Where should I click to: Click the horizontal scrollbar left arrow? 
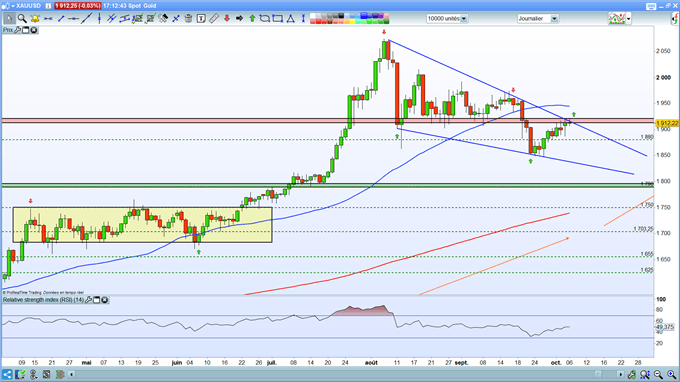[x=72, y=374]
